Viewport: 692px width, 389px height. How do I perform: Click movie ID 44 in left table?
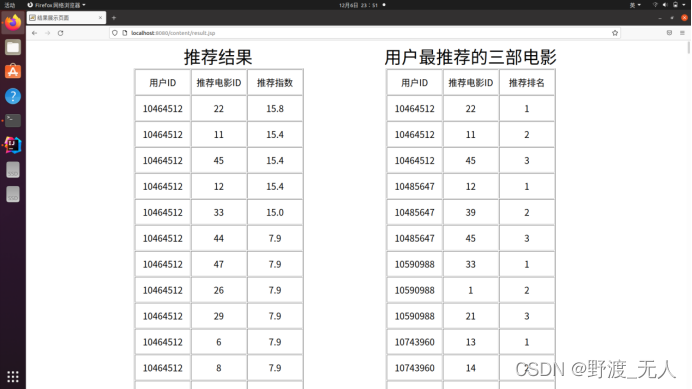click(x=218, y=238)
